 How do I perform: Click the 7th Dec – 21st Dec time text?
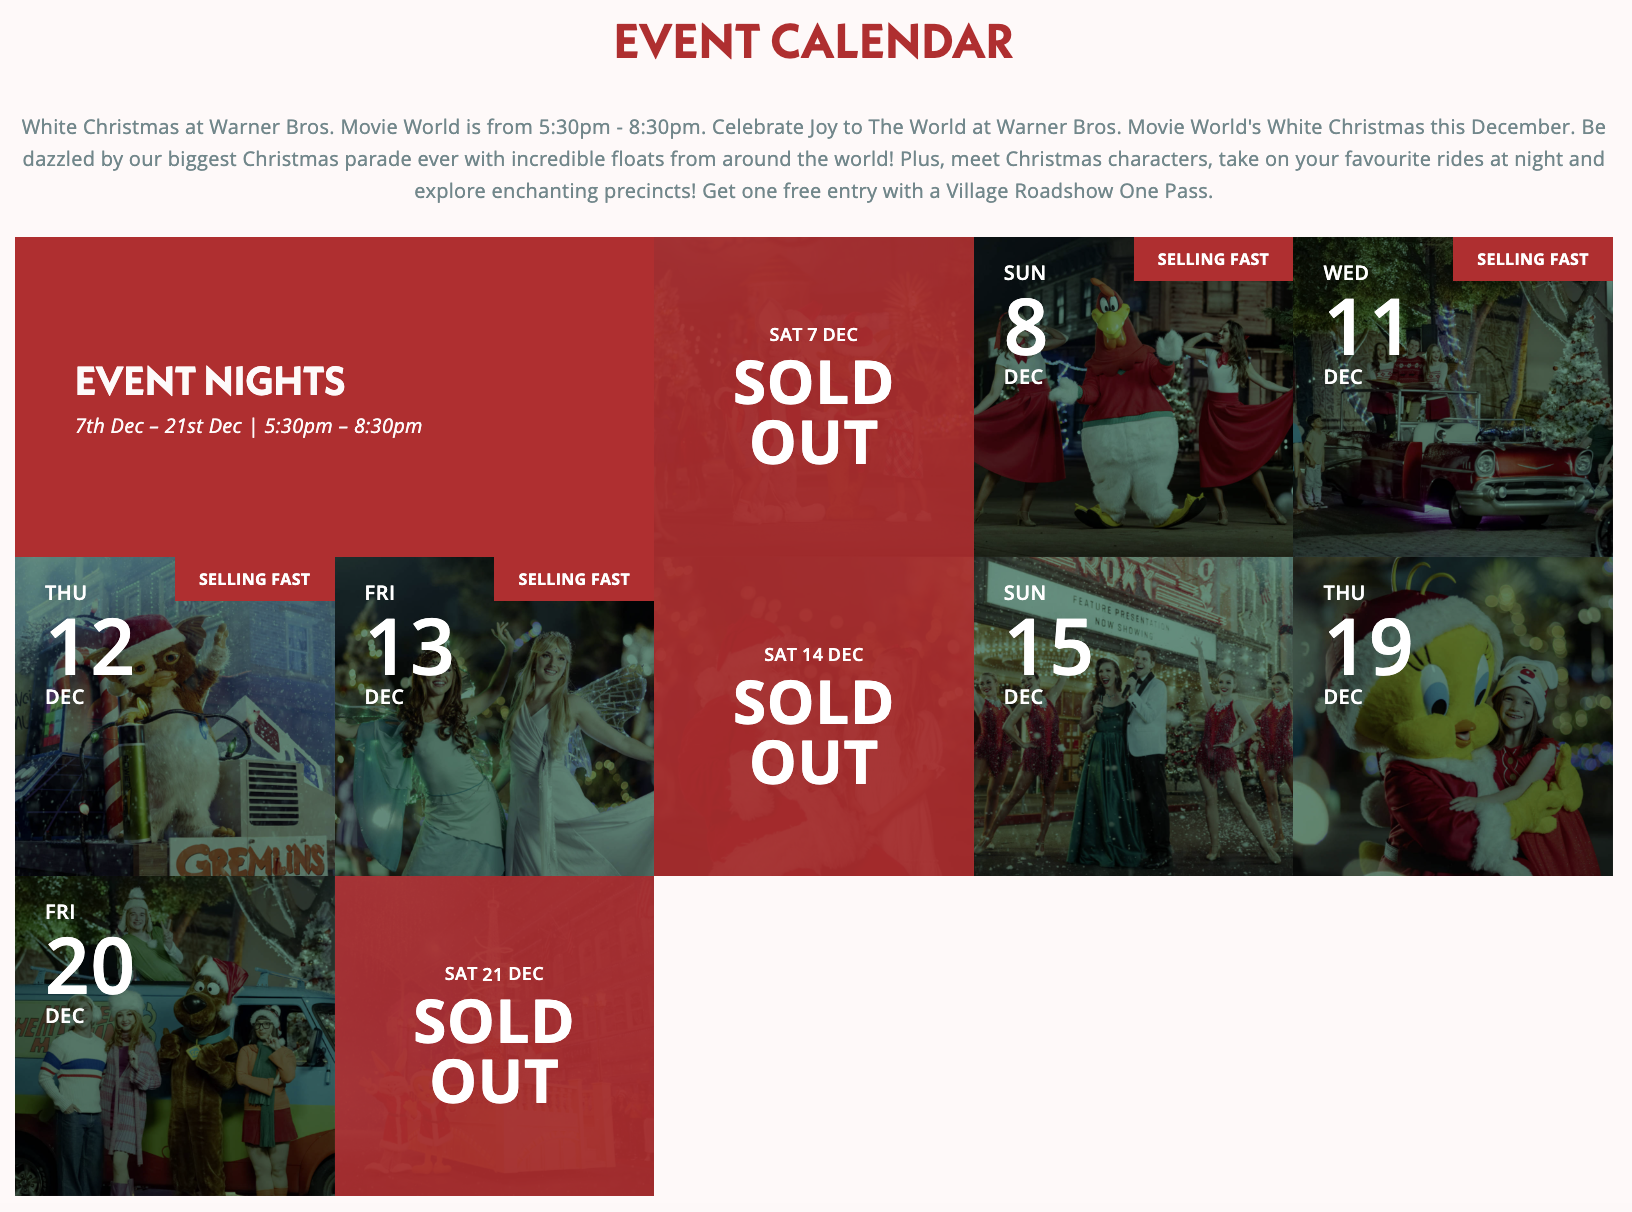coord(249,426)
